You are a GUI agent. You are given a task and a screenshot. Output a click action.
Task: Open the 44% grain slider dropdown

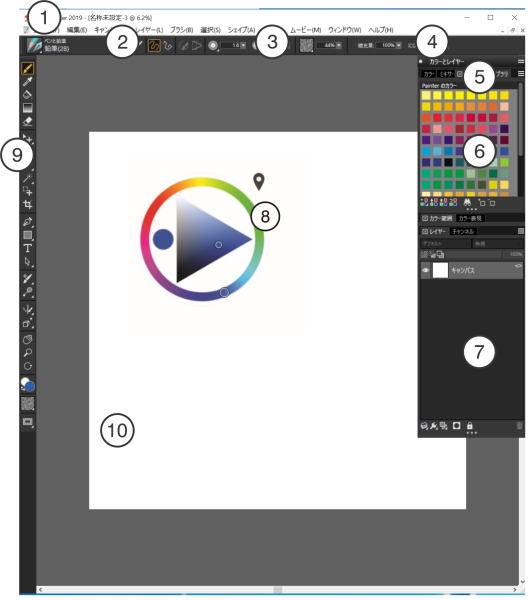(339, 46)
